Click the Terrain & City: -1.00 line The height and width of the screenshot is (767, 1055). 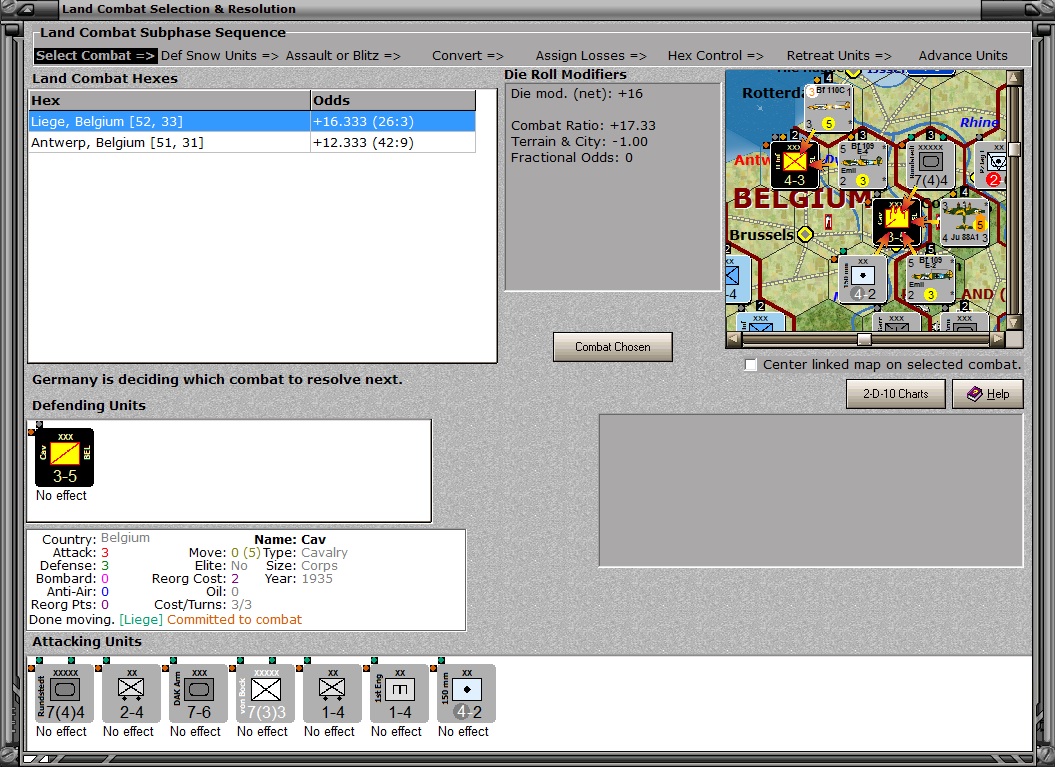(x=579, y=142)
